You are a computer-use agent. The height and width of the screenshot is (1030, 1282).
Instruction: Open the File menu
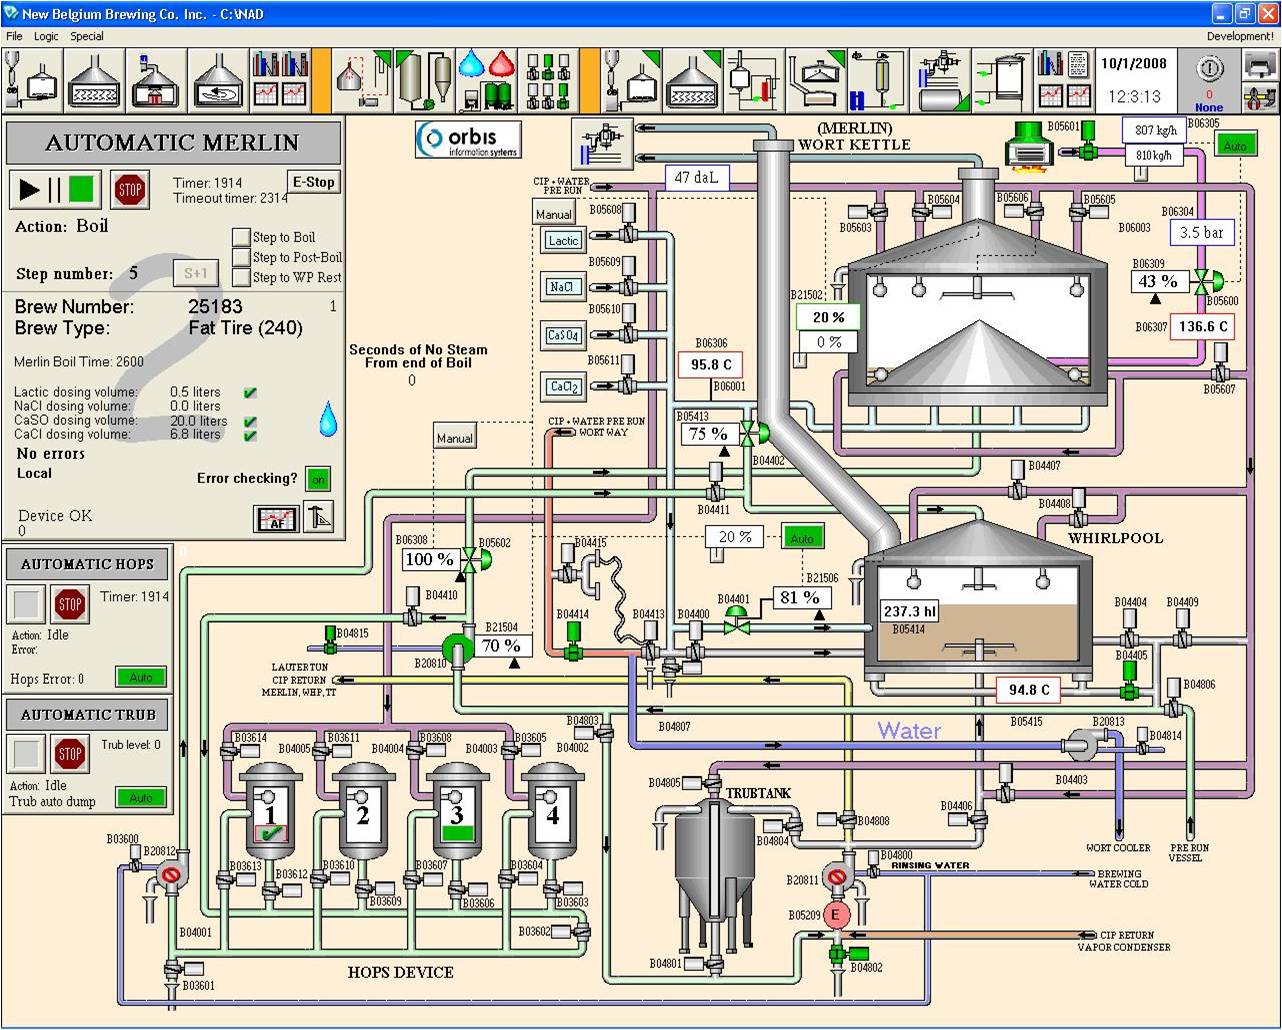[13, 36]
